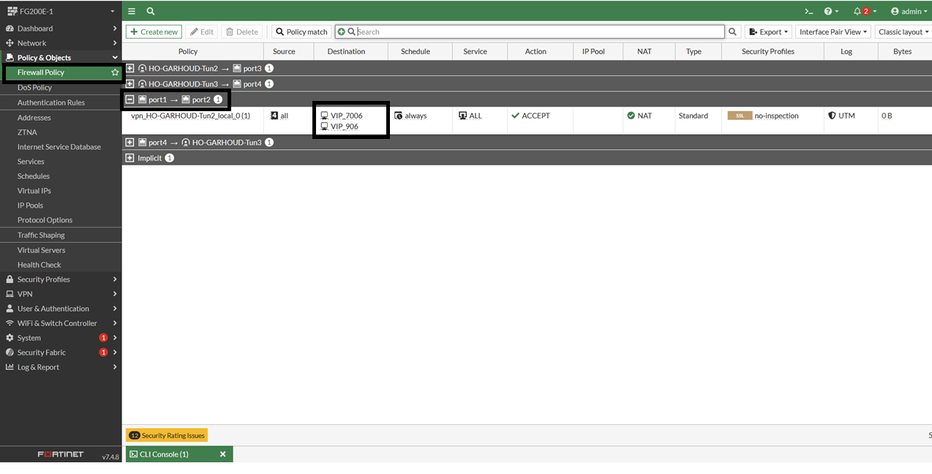The width and height of the screenshot is (932, 474).
Task: Open the admin user menu
Action: tap(909, 11)
